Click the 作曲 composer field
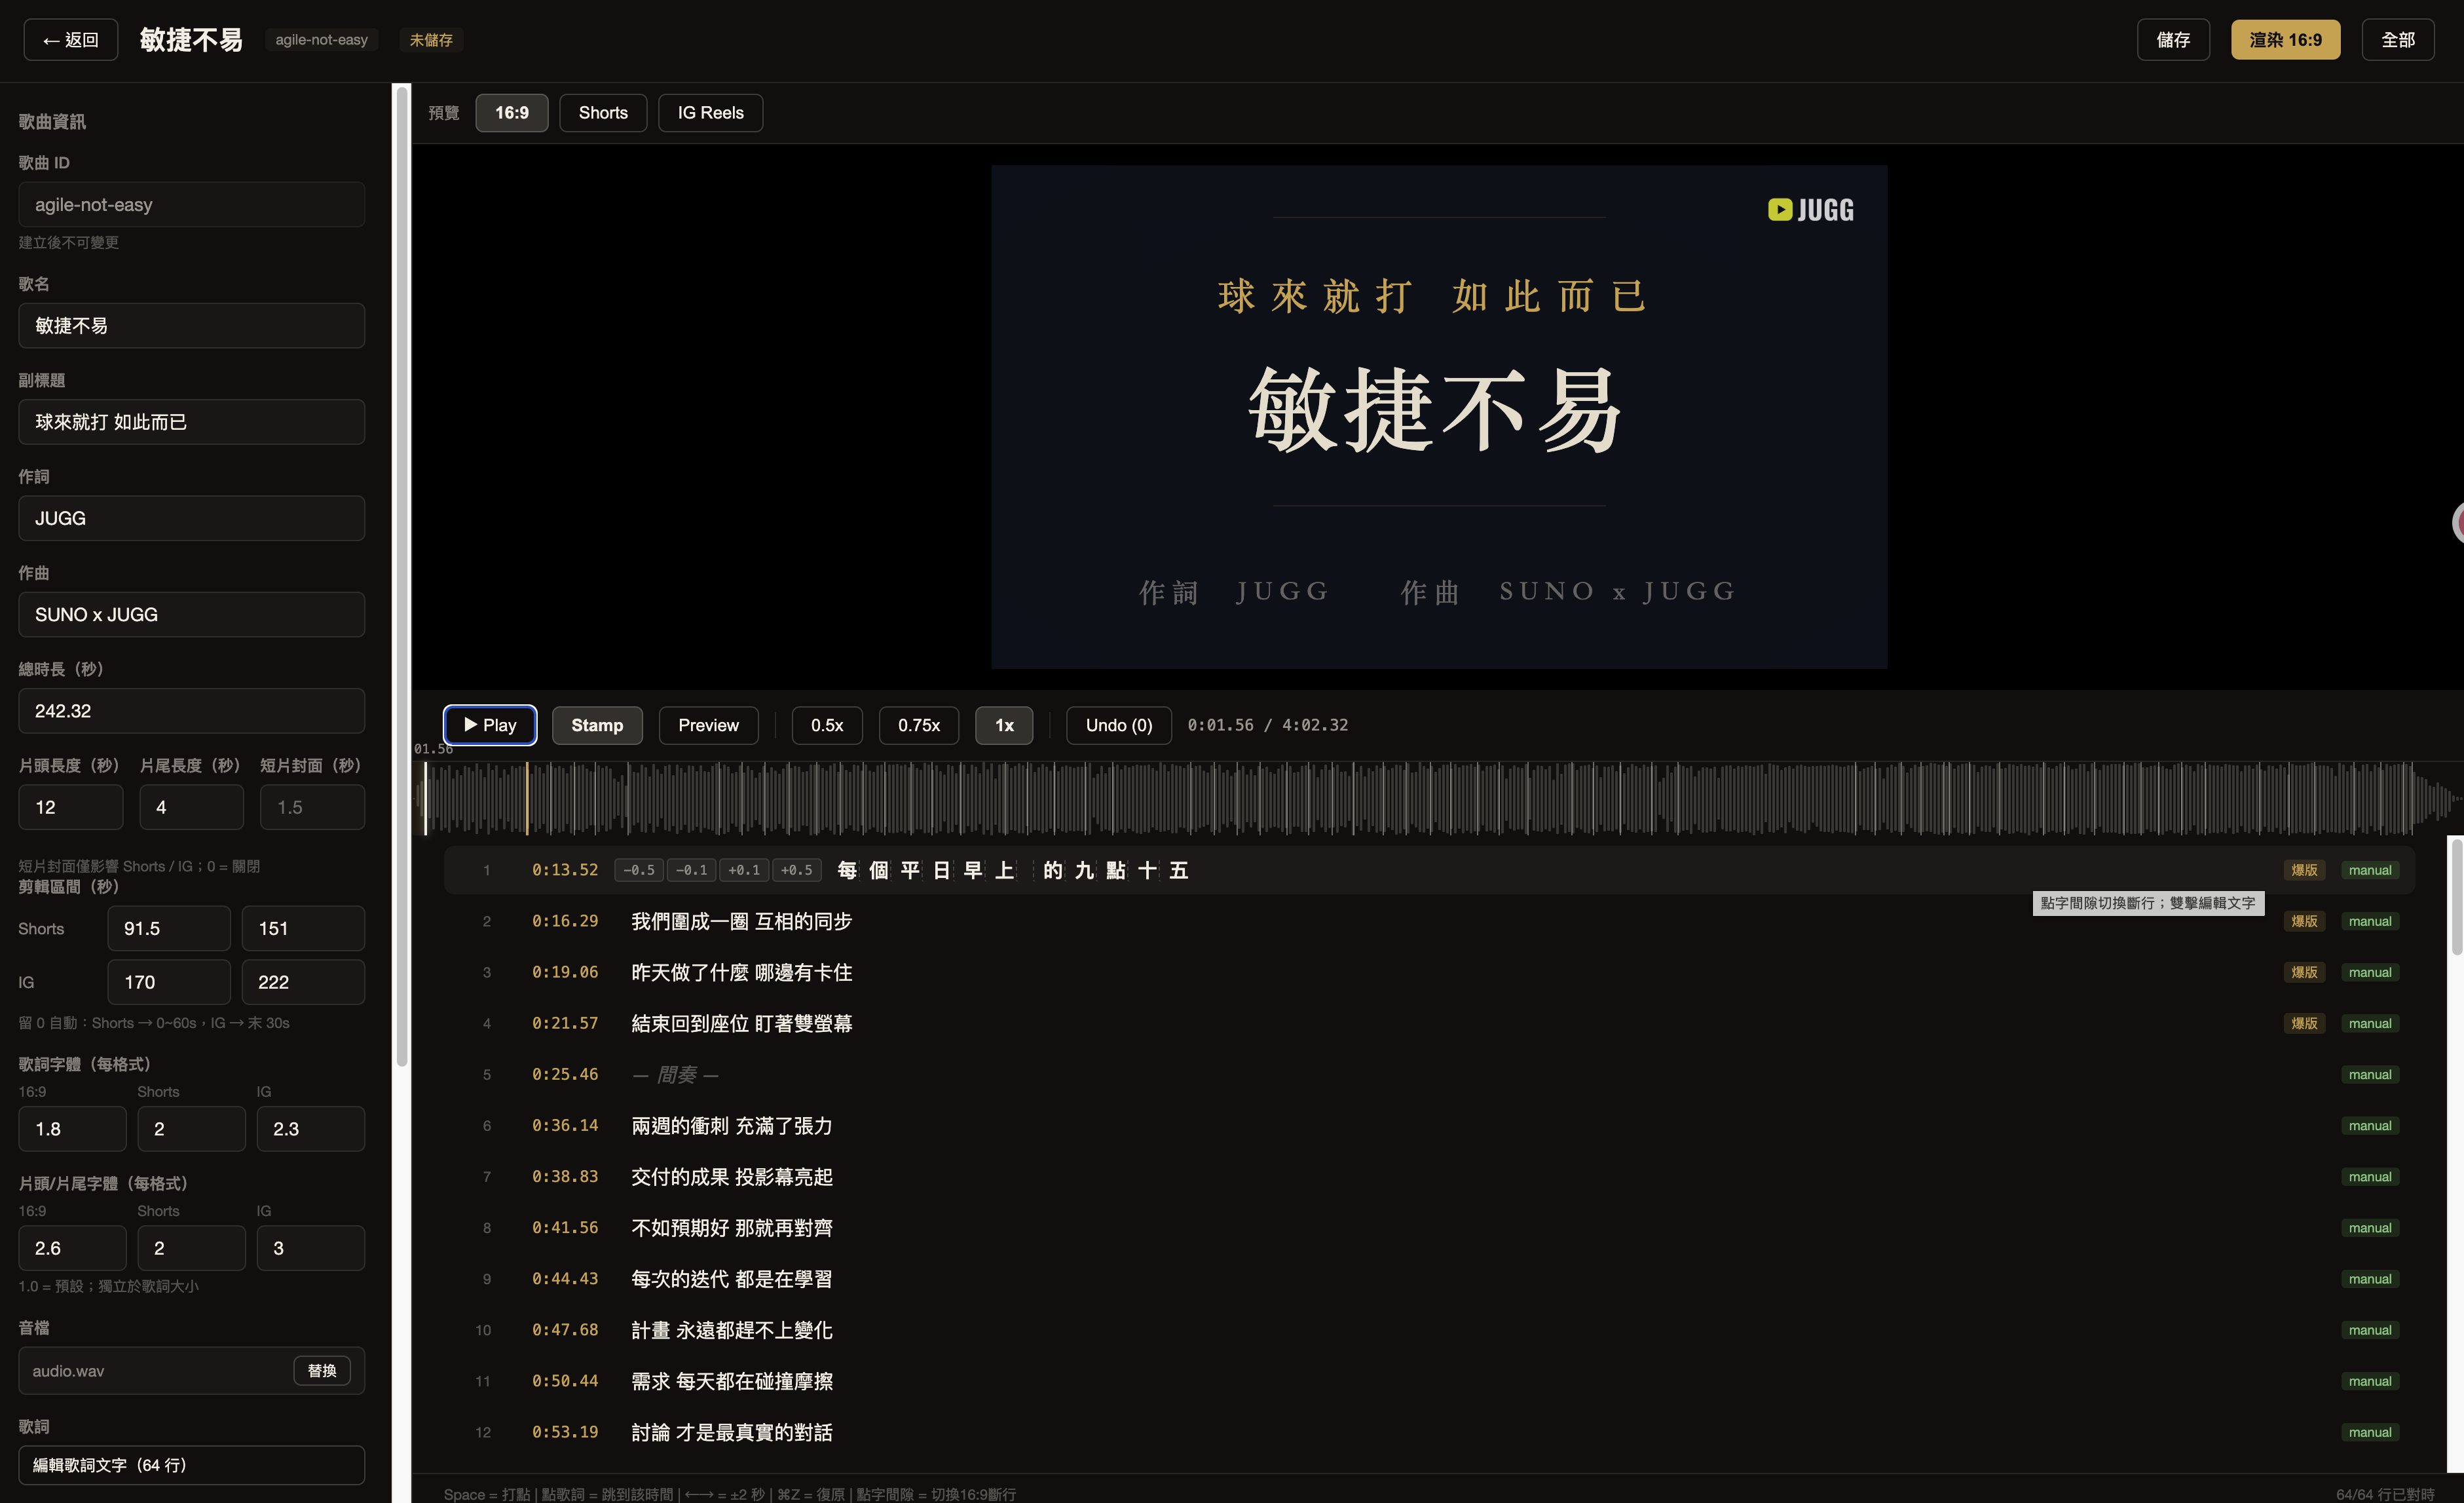 coord(191,615)
